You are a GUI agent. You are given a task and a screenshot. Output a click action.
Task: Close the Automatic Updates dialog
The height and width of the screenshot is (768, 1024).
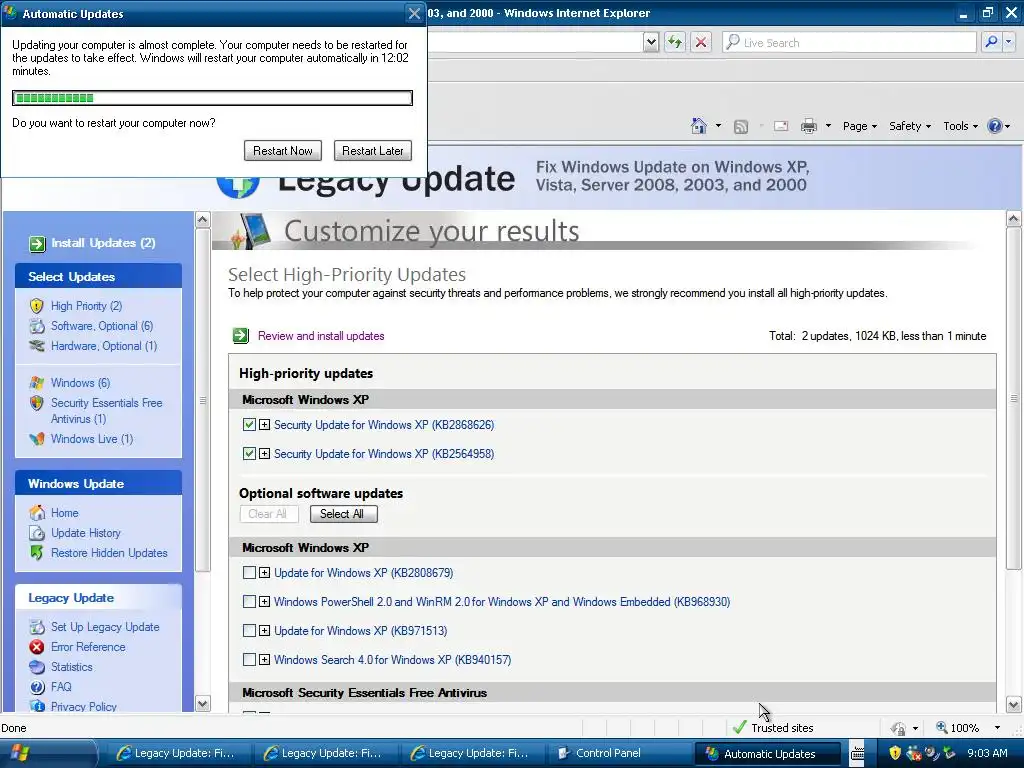(414, 13)
